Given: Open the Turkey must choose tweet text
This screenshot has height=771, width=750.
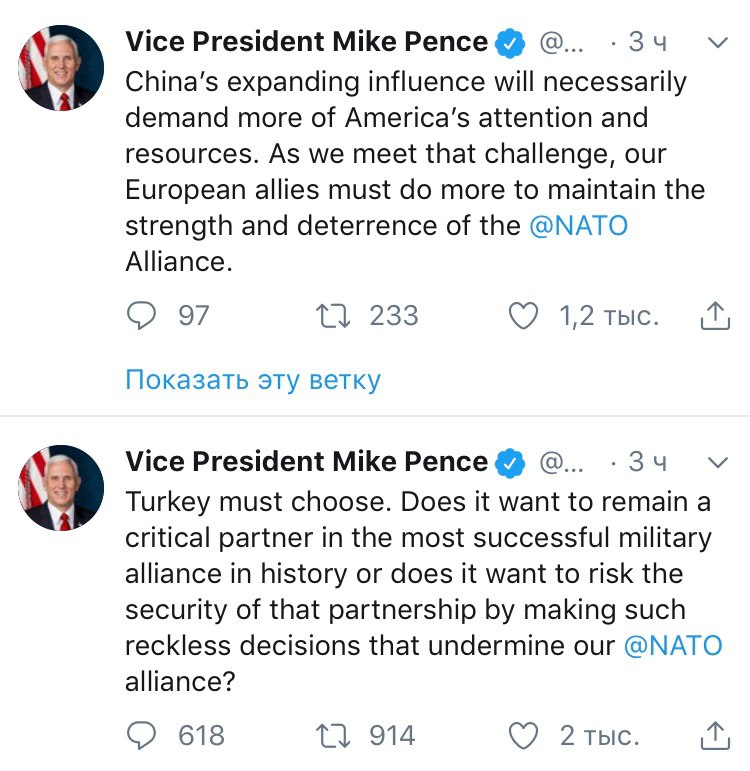Looking at the screenshot, I should pyautogui.click(x=400, y=573).
